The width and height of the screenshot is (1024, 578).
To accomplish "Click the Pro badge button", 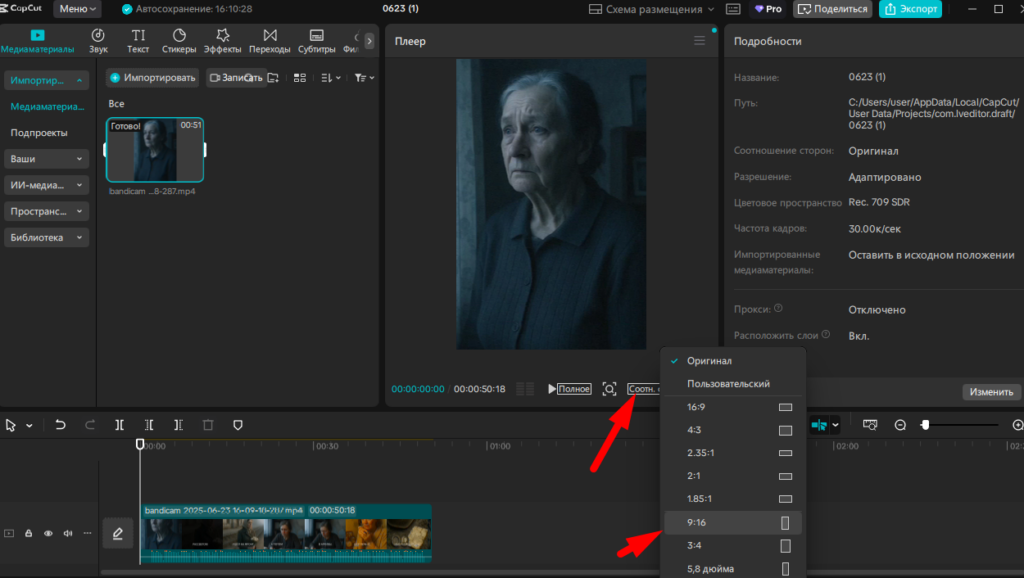I will [769, 9].
